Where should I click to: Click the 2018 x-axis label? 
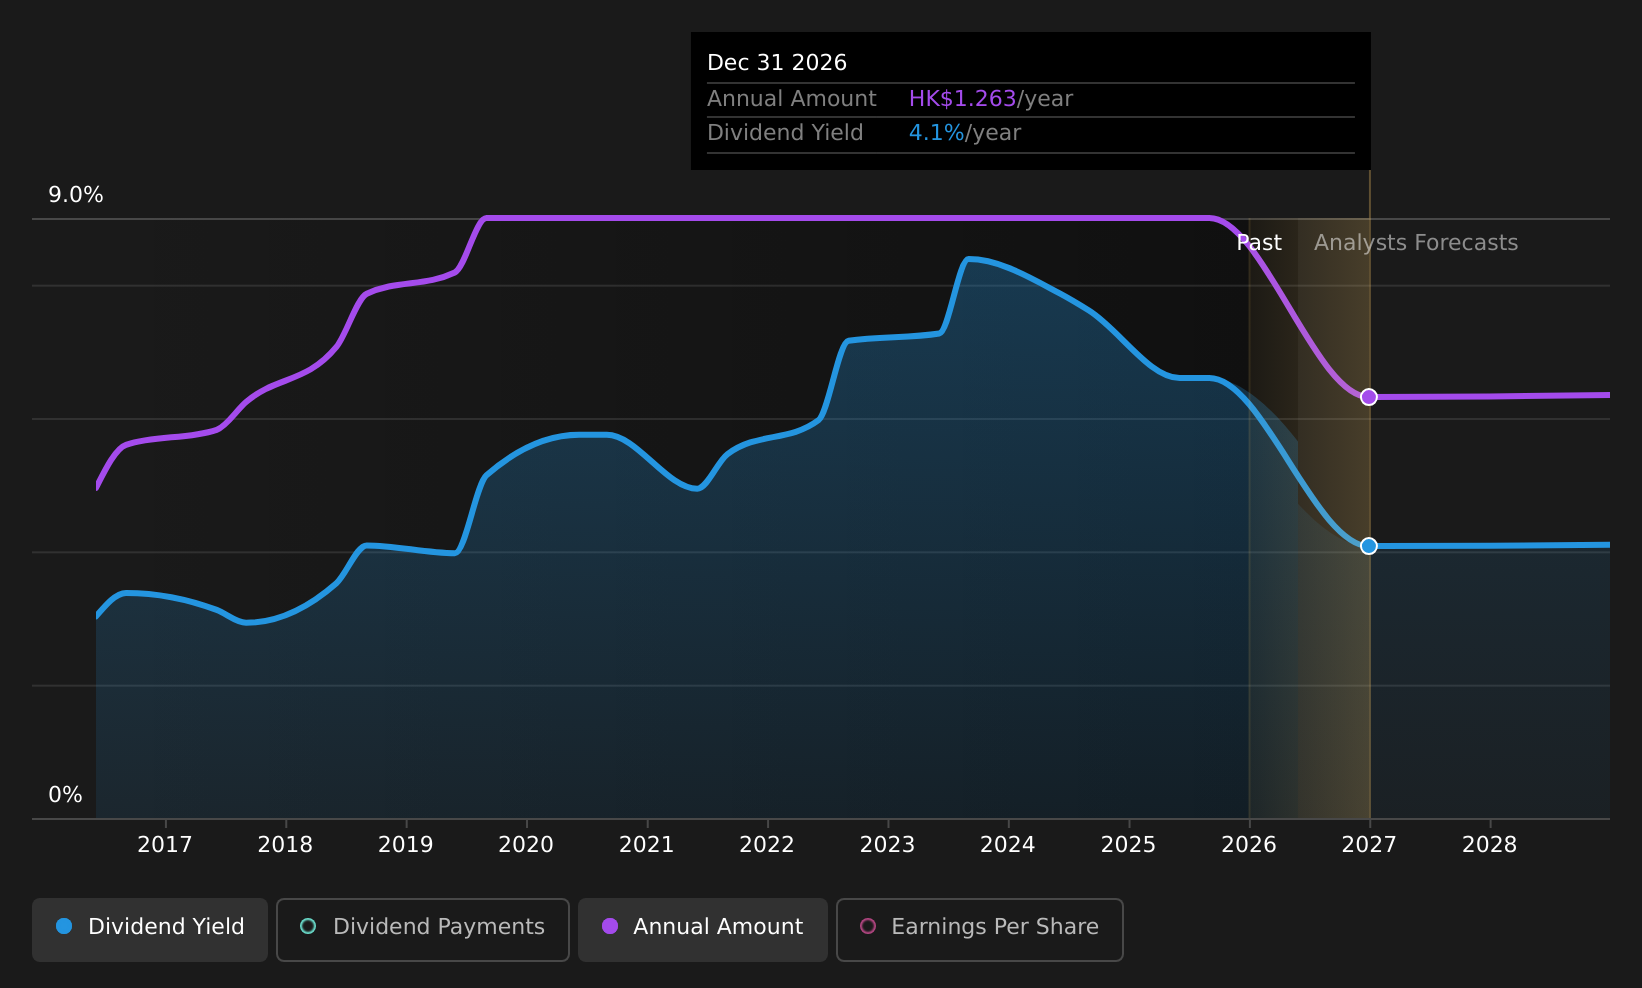point(286,845)
